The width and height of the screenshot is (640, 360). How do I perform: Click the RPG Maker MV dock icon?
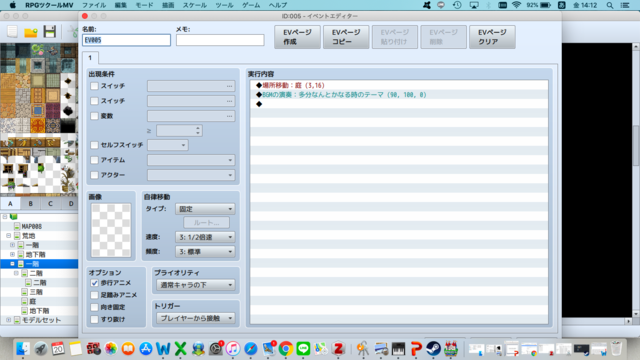451,349
